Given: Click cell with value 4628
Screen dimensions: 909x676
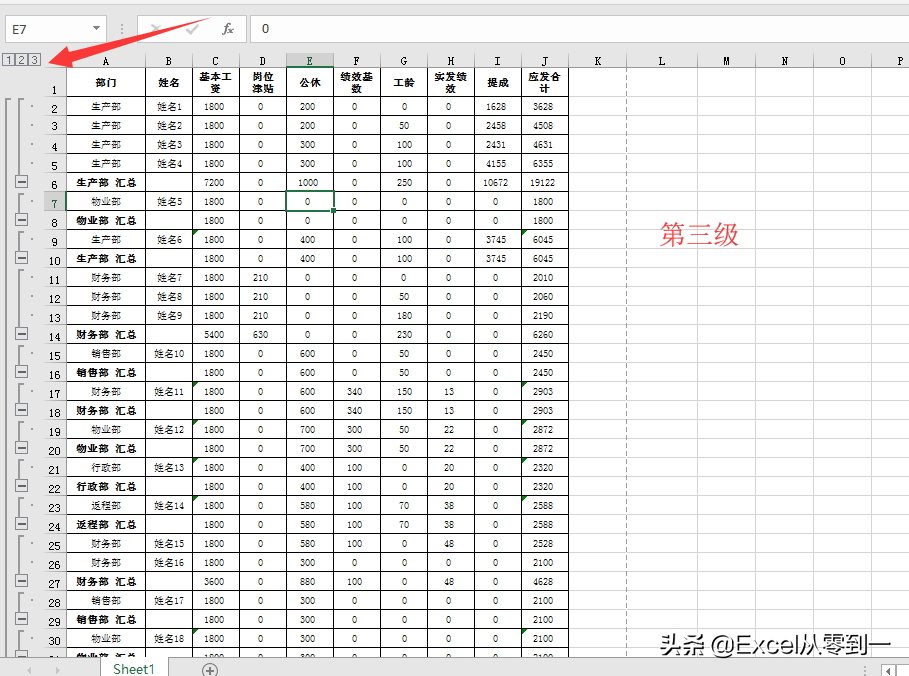Looking at the screenshot, I should [543, 581].
